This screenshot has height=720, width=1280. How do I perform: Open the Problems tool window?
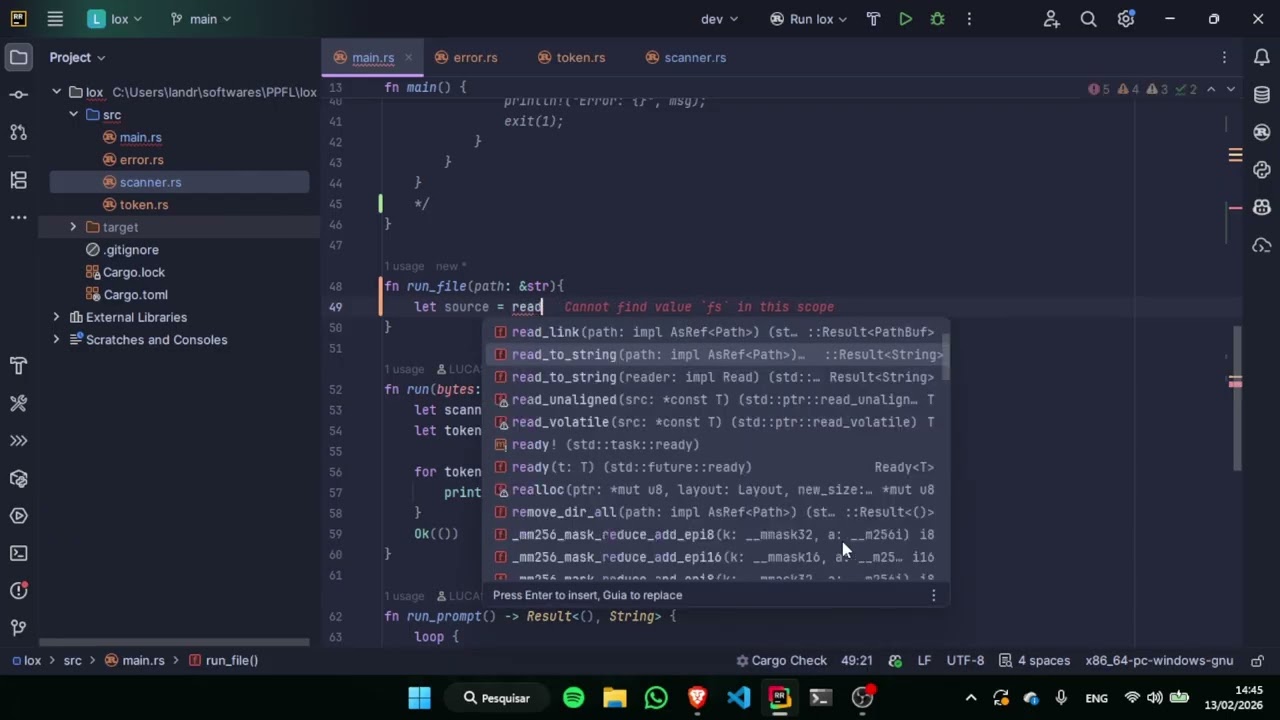(x=18, y=591)
